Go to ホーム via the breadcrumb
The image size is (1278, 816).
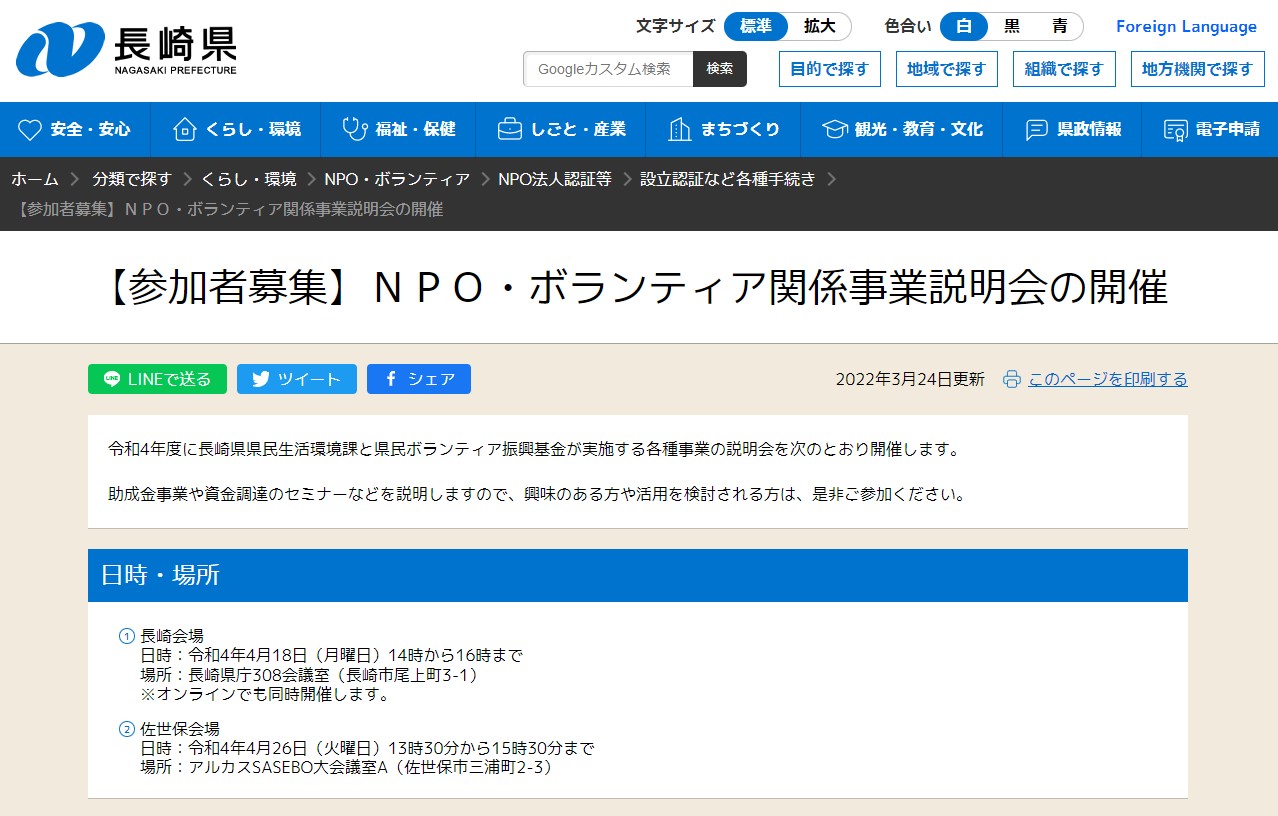[35, 179]
